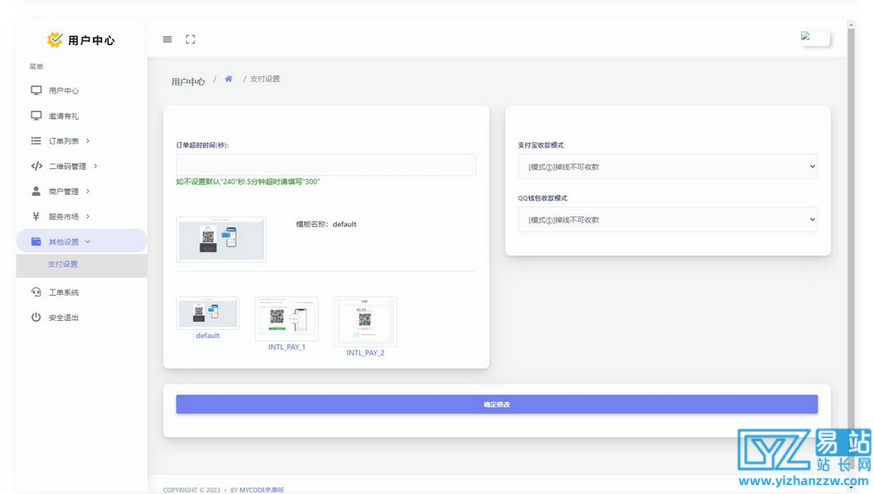Click the user avatar in top right
Viewport: 874px width, 494px height.
815,38
